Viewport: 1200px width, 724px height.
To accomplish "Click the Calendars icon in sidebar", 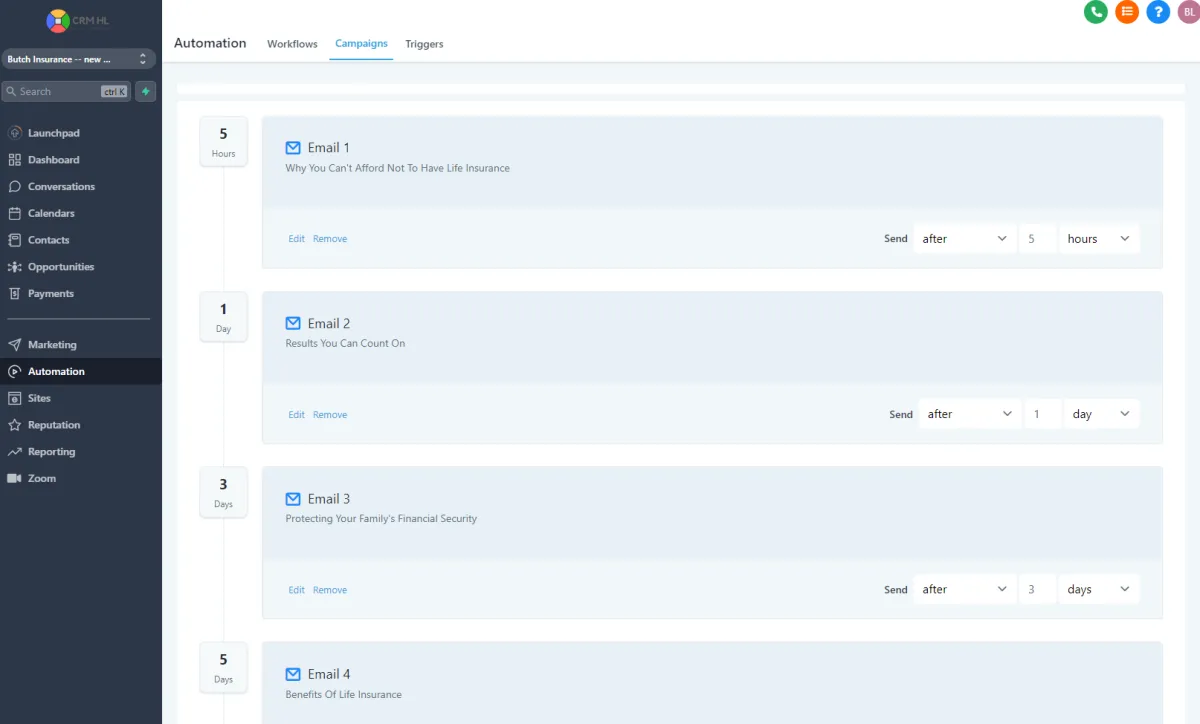I will pyautogui.click(x=14, y=213).
